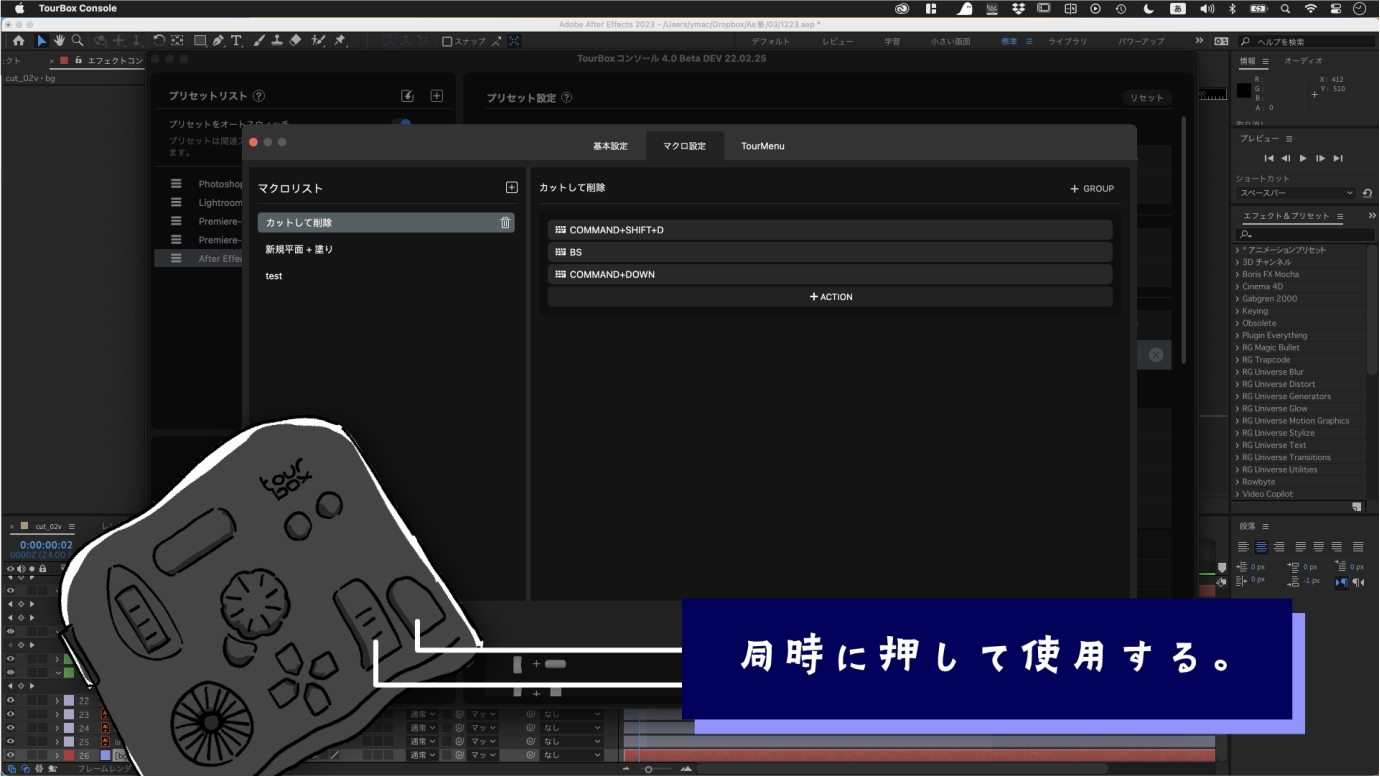The image size is (1380, 777).
Task: Expand the Keying effects category
Action: click(1237, 311)
